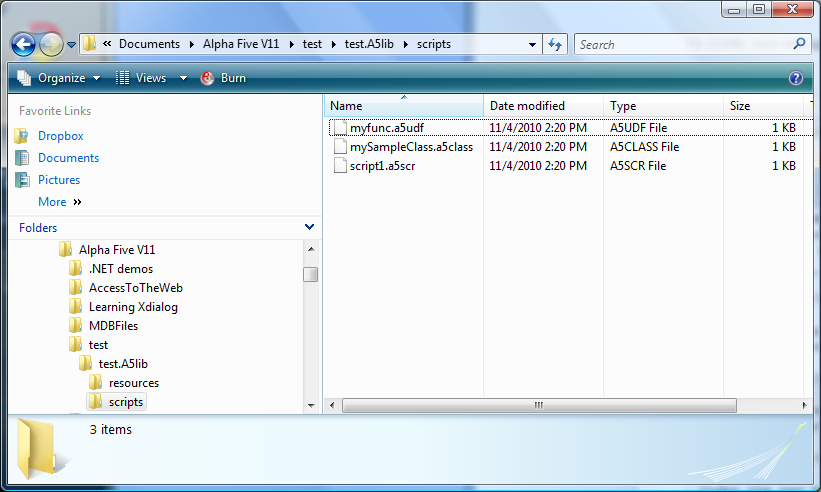
Task: Expand arrow after Documents breadcrumb
Action: [x=192, y=44]
